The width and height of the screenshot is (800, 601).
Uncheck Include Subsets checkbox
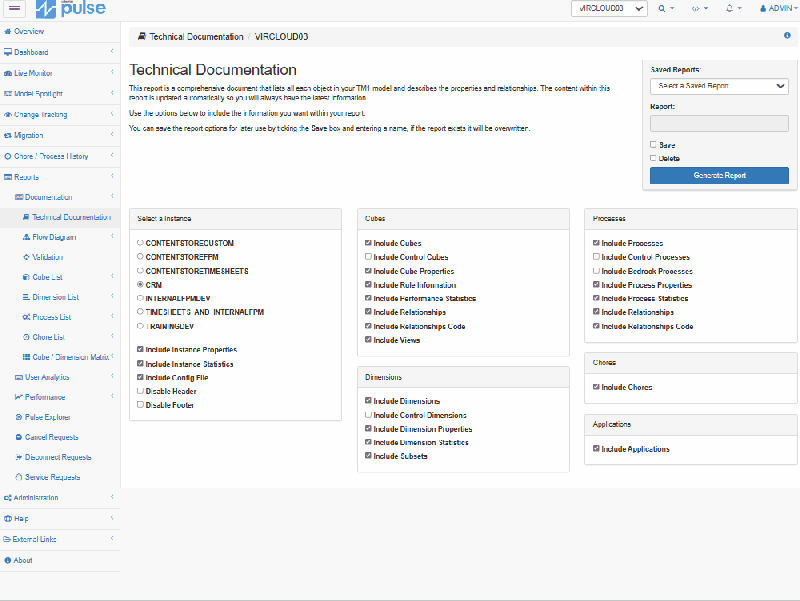(x=368, y=455)
